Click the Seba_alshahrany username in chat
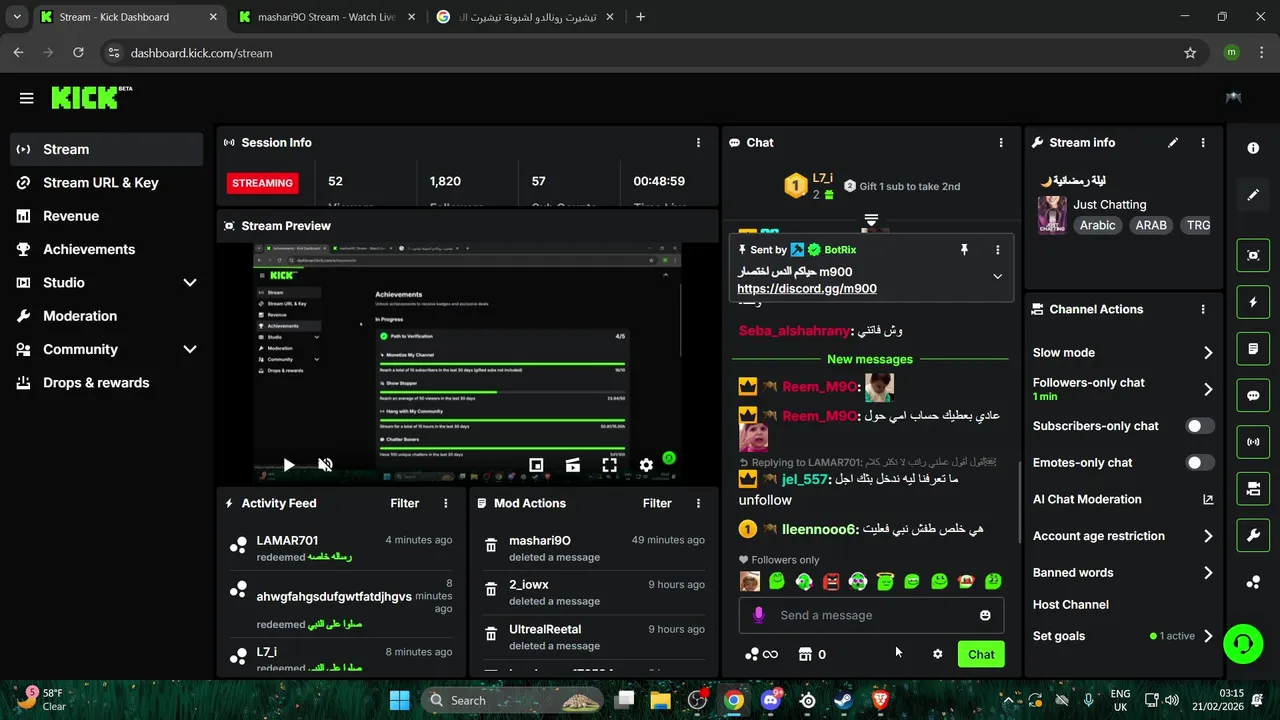 pos(795,330)
